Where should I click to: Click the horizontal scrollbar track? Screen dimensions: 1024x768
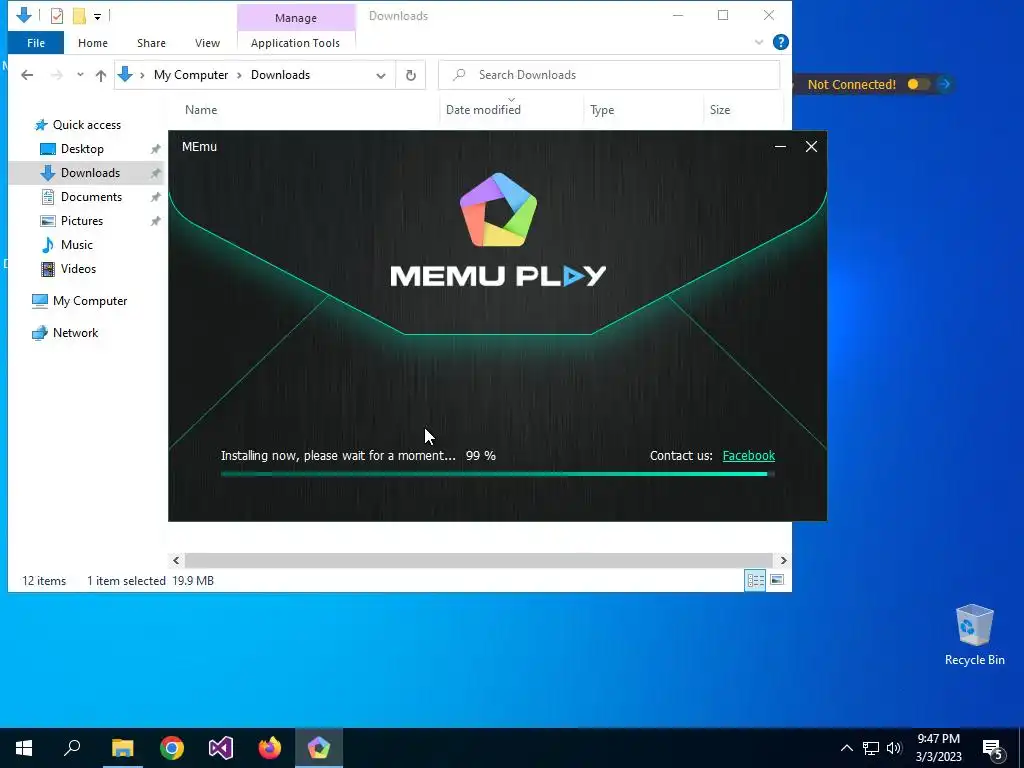tap(480, 560)
